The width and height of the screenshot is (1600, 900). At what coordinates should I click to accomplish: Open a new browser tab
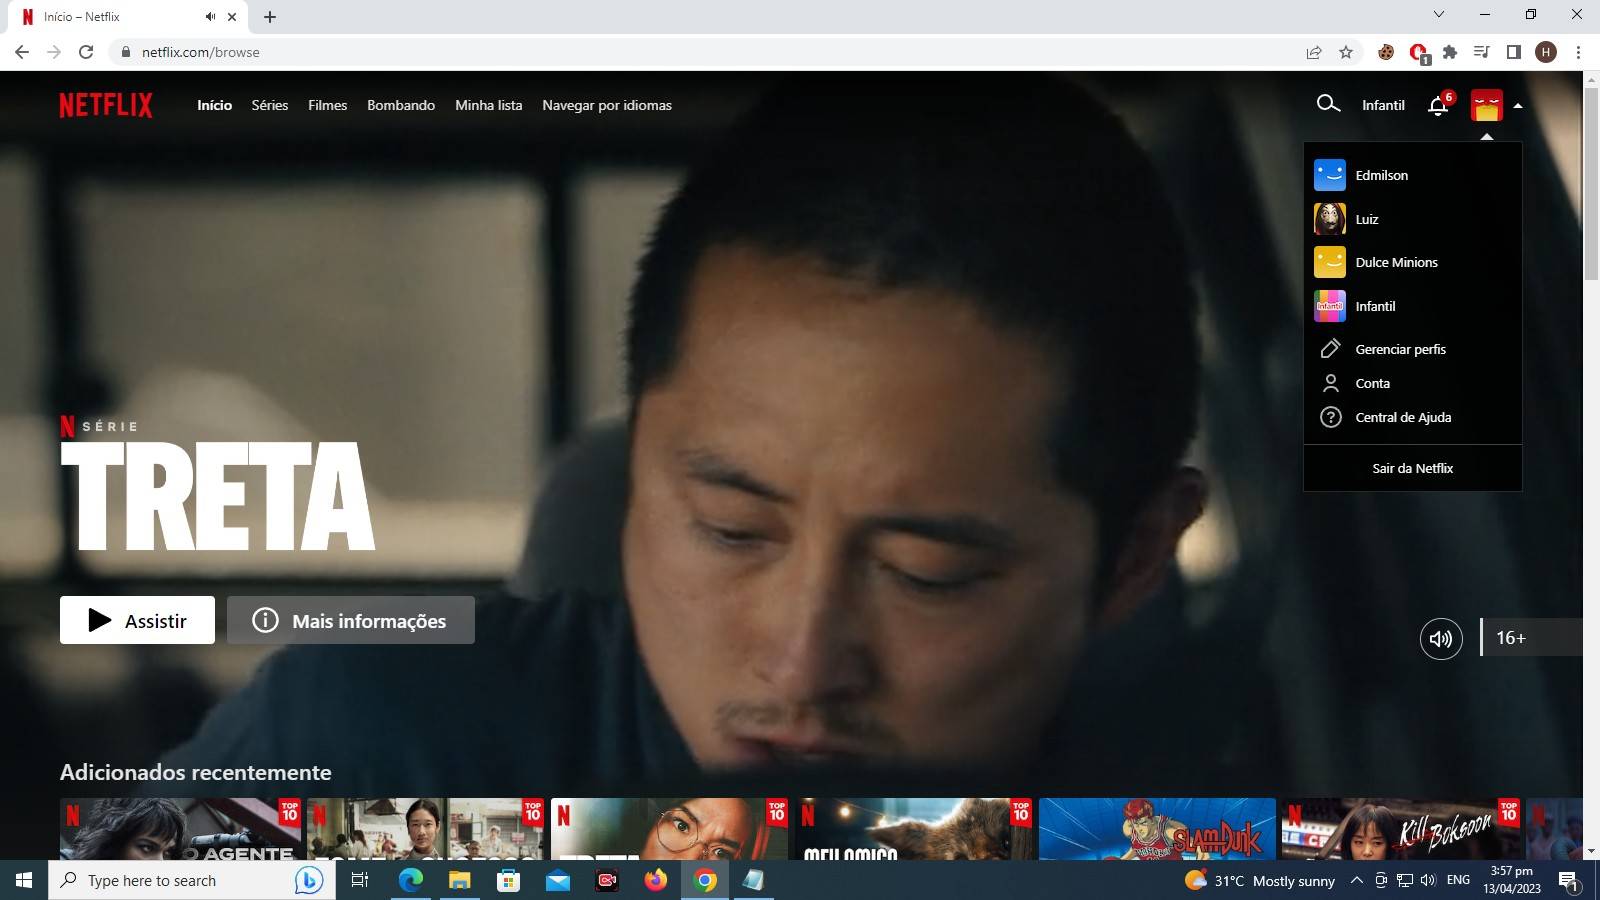(270, 17)
